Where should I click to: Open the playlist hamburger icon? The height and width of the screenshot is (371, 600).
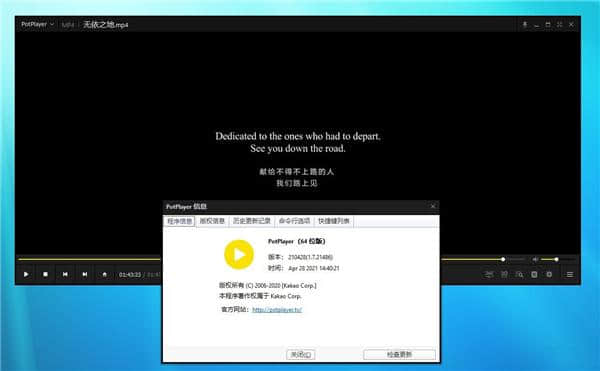(570, 275)
